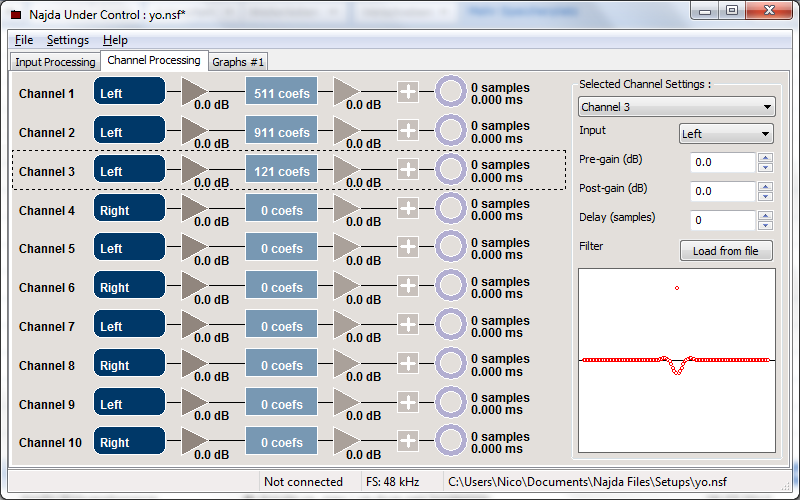
Task: Click the post-gain triangle on Channel 3
Action: click(346, 169)
